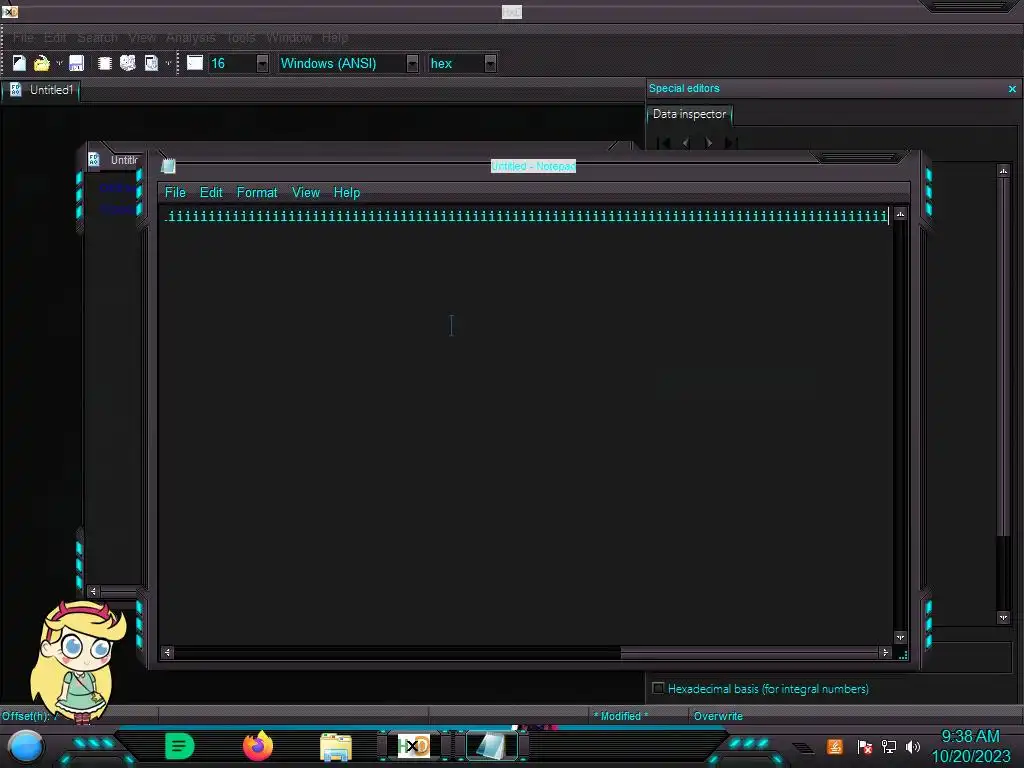Expand the HxD disk image arrow dropdown
Viewport: 1024px width, 768px height.
coord(168,63)
